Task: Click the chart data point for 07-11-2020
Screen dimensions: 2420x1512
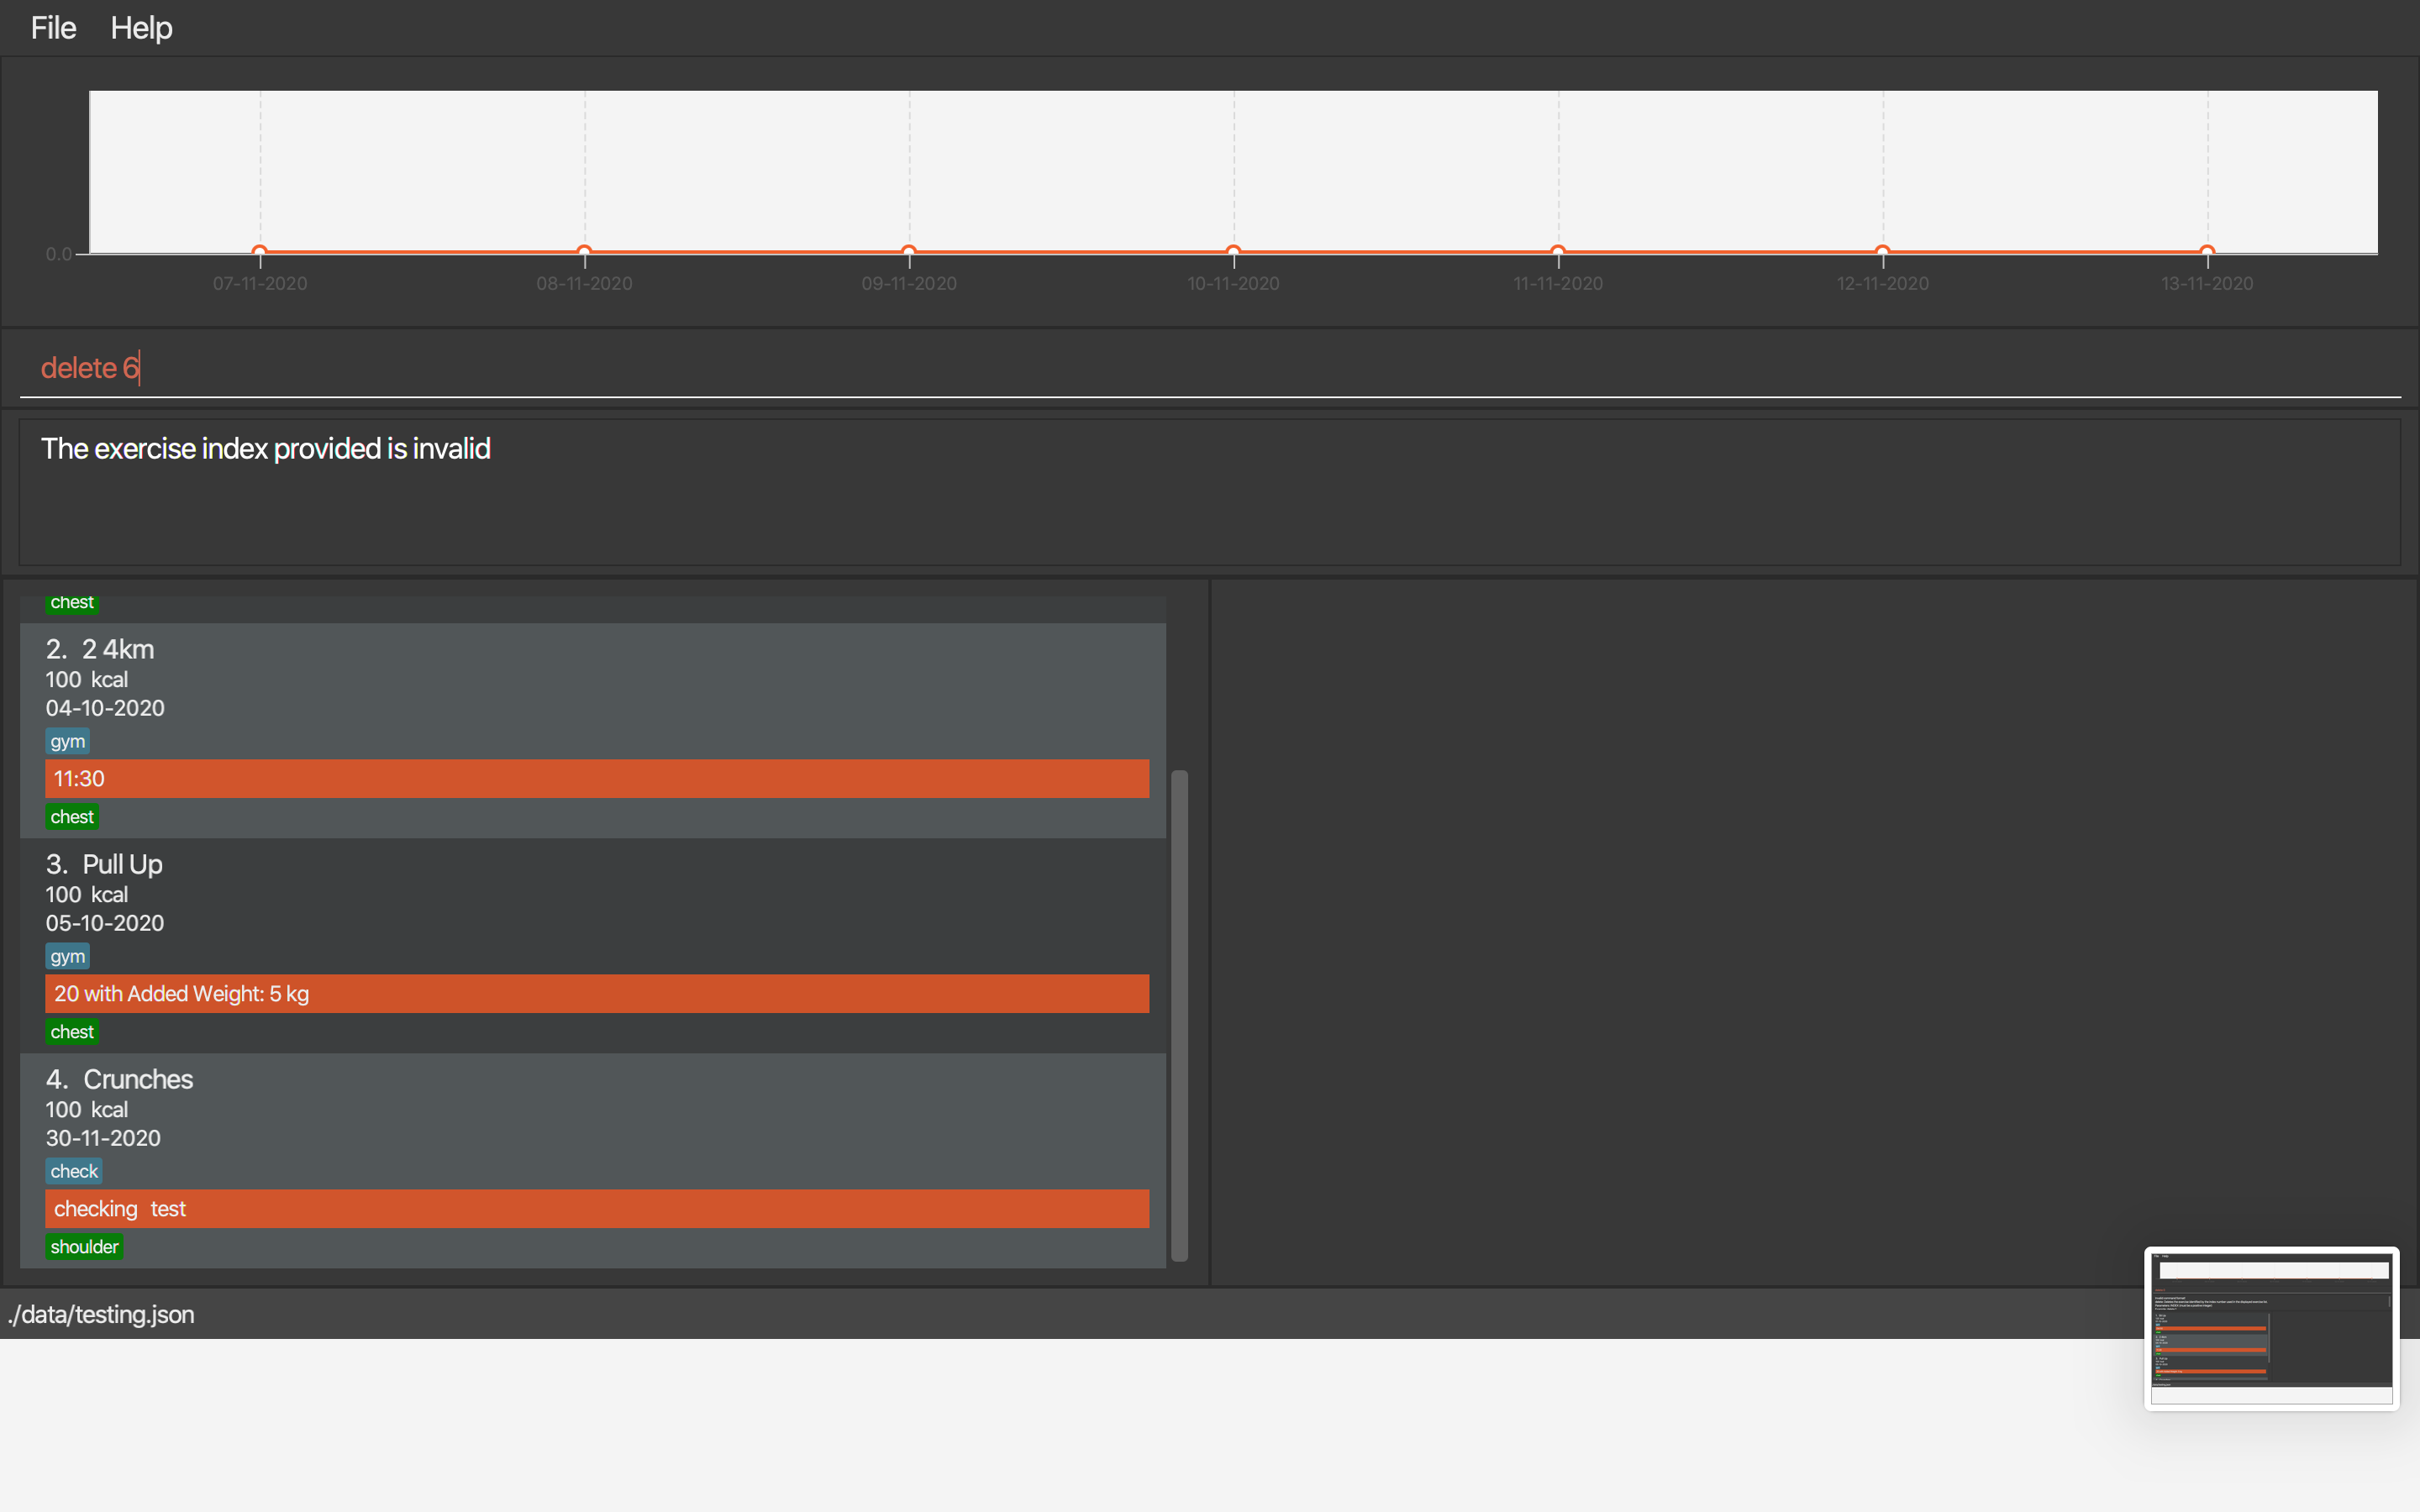Action: point(260,251)
